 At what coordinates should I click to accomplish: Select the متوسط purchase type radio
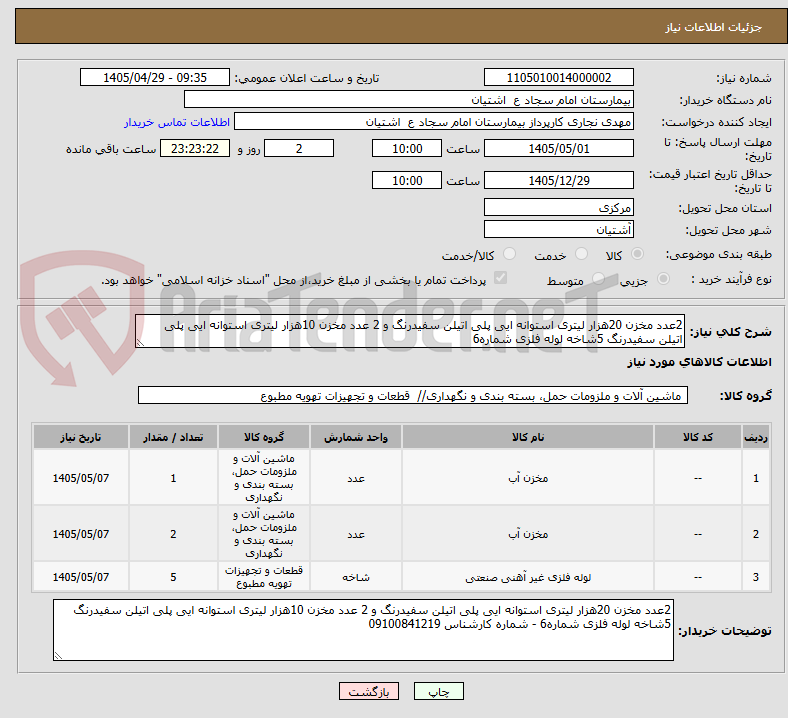pyautogui.click(x=598, y=279)
